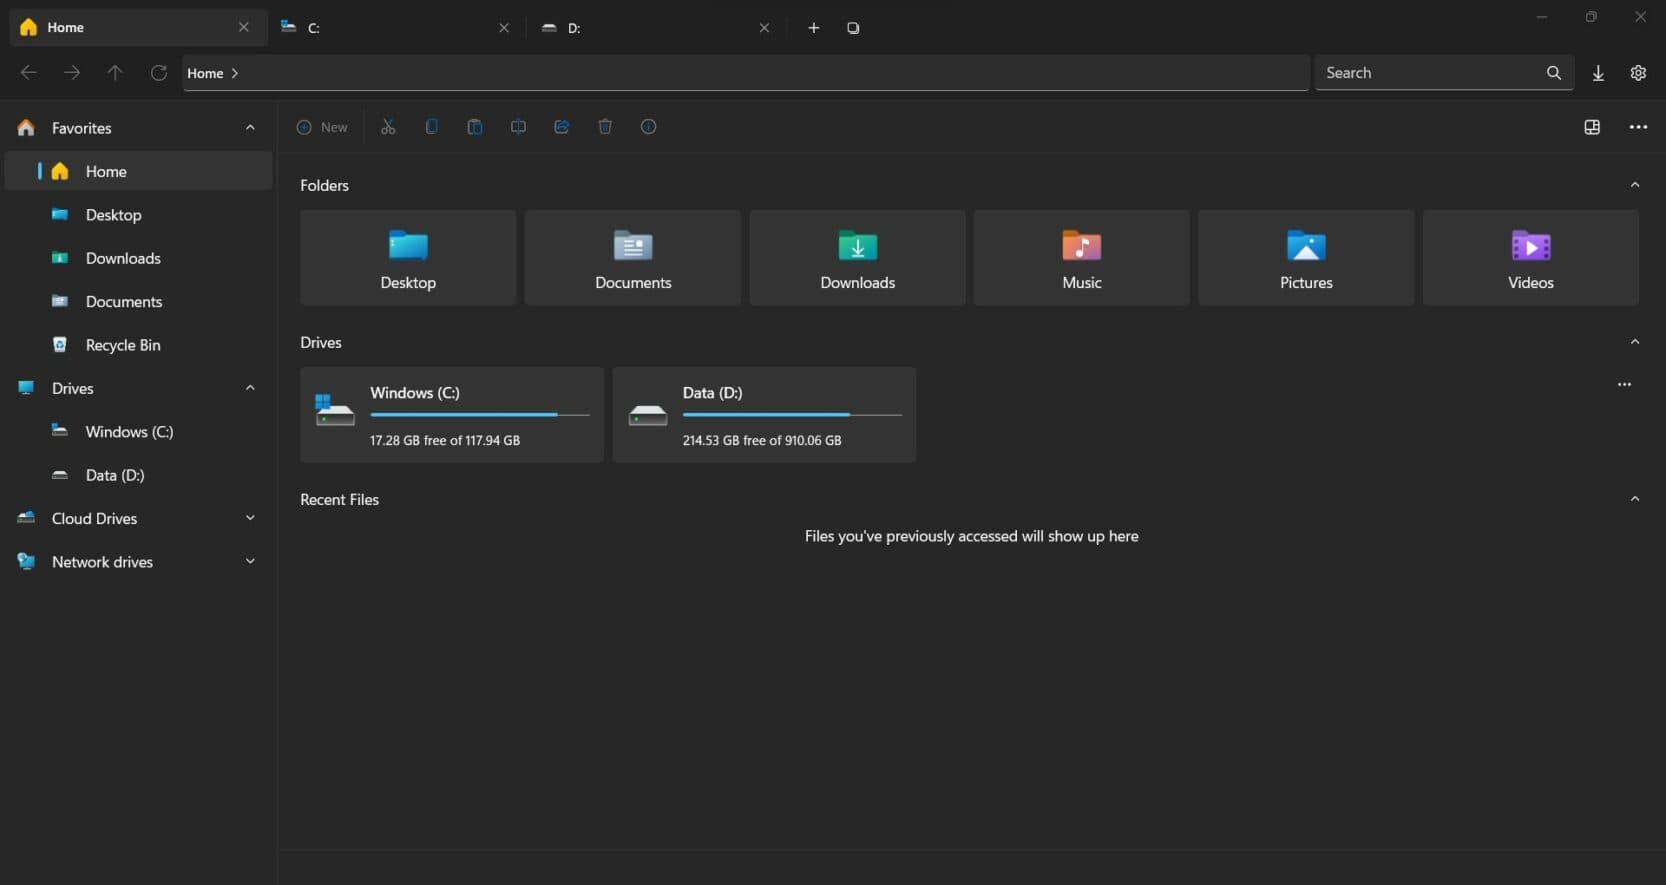
Task: Open the Windows (C:) drive card
Action: pos(452,414)
